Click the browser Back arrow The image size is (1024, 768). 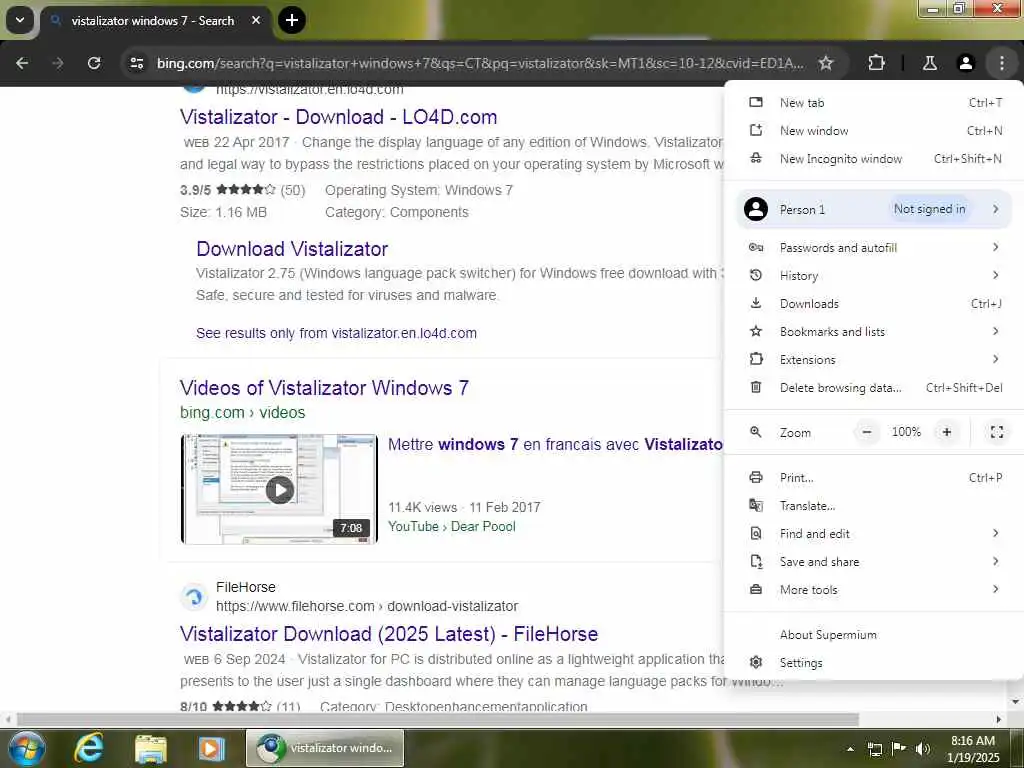pyautogui.click(x=22, y=63)
